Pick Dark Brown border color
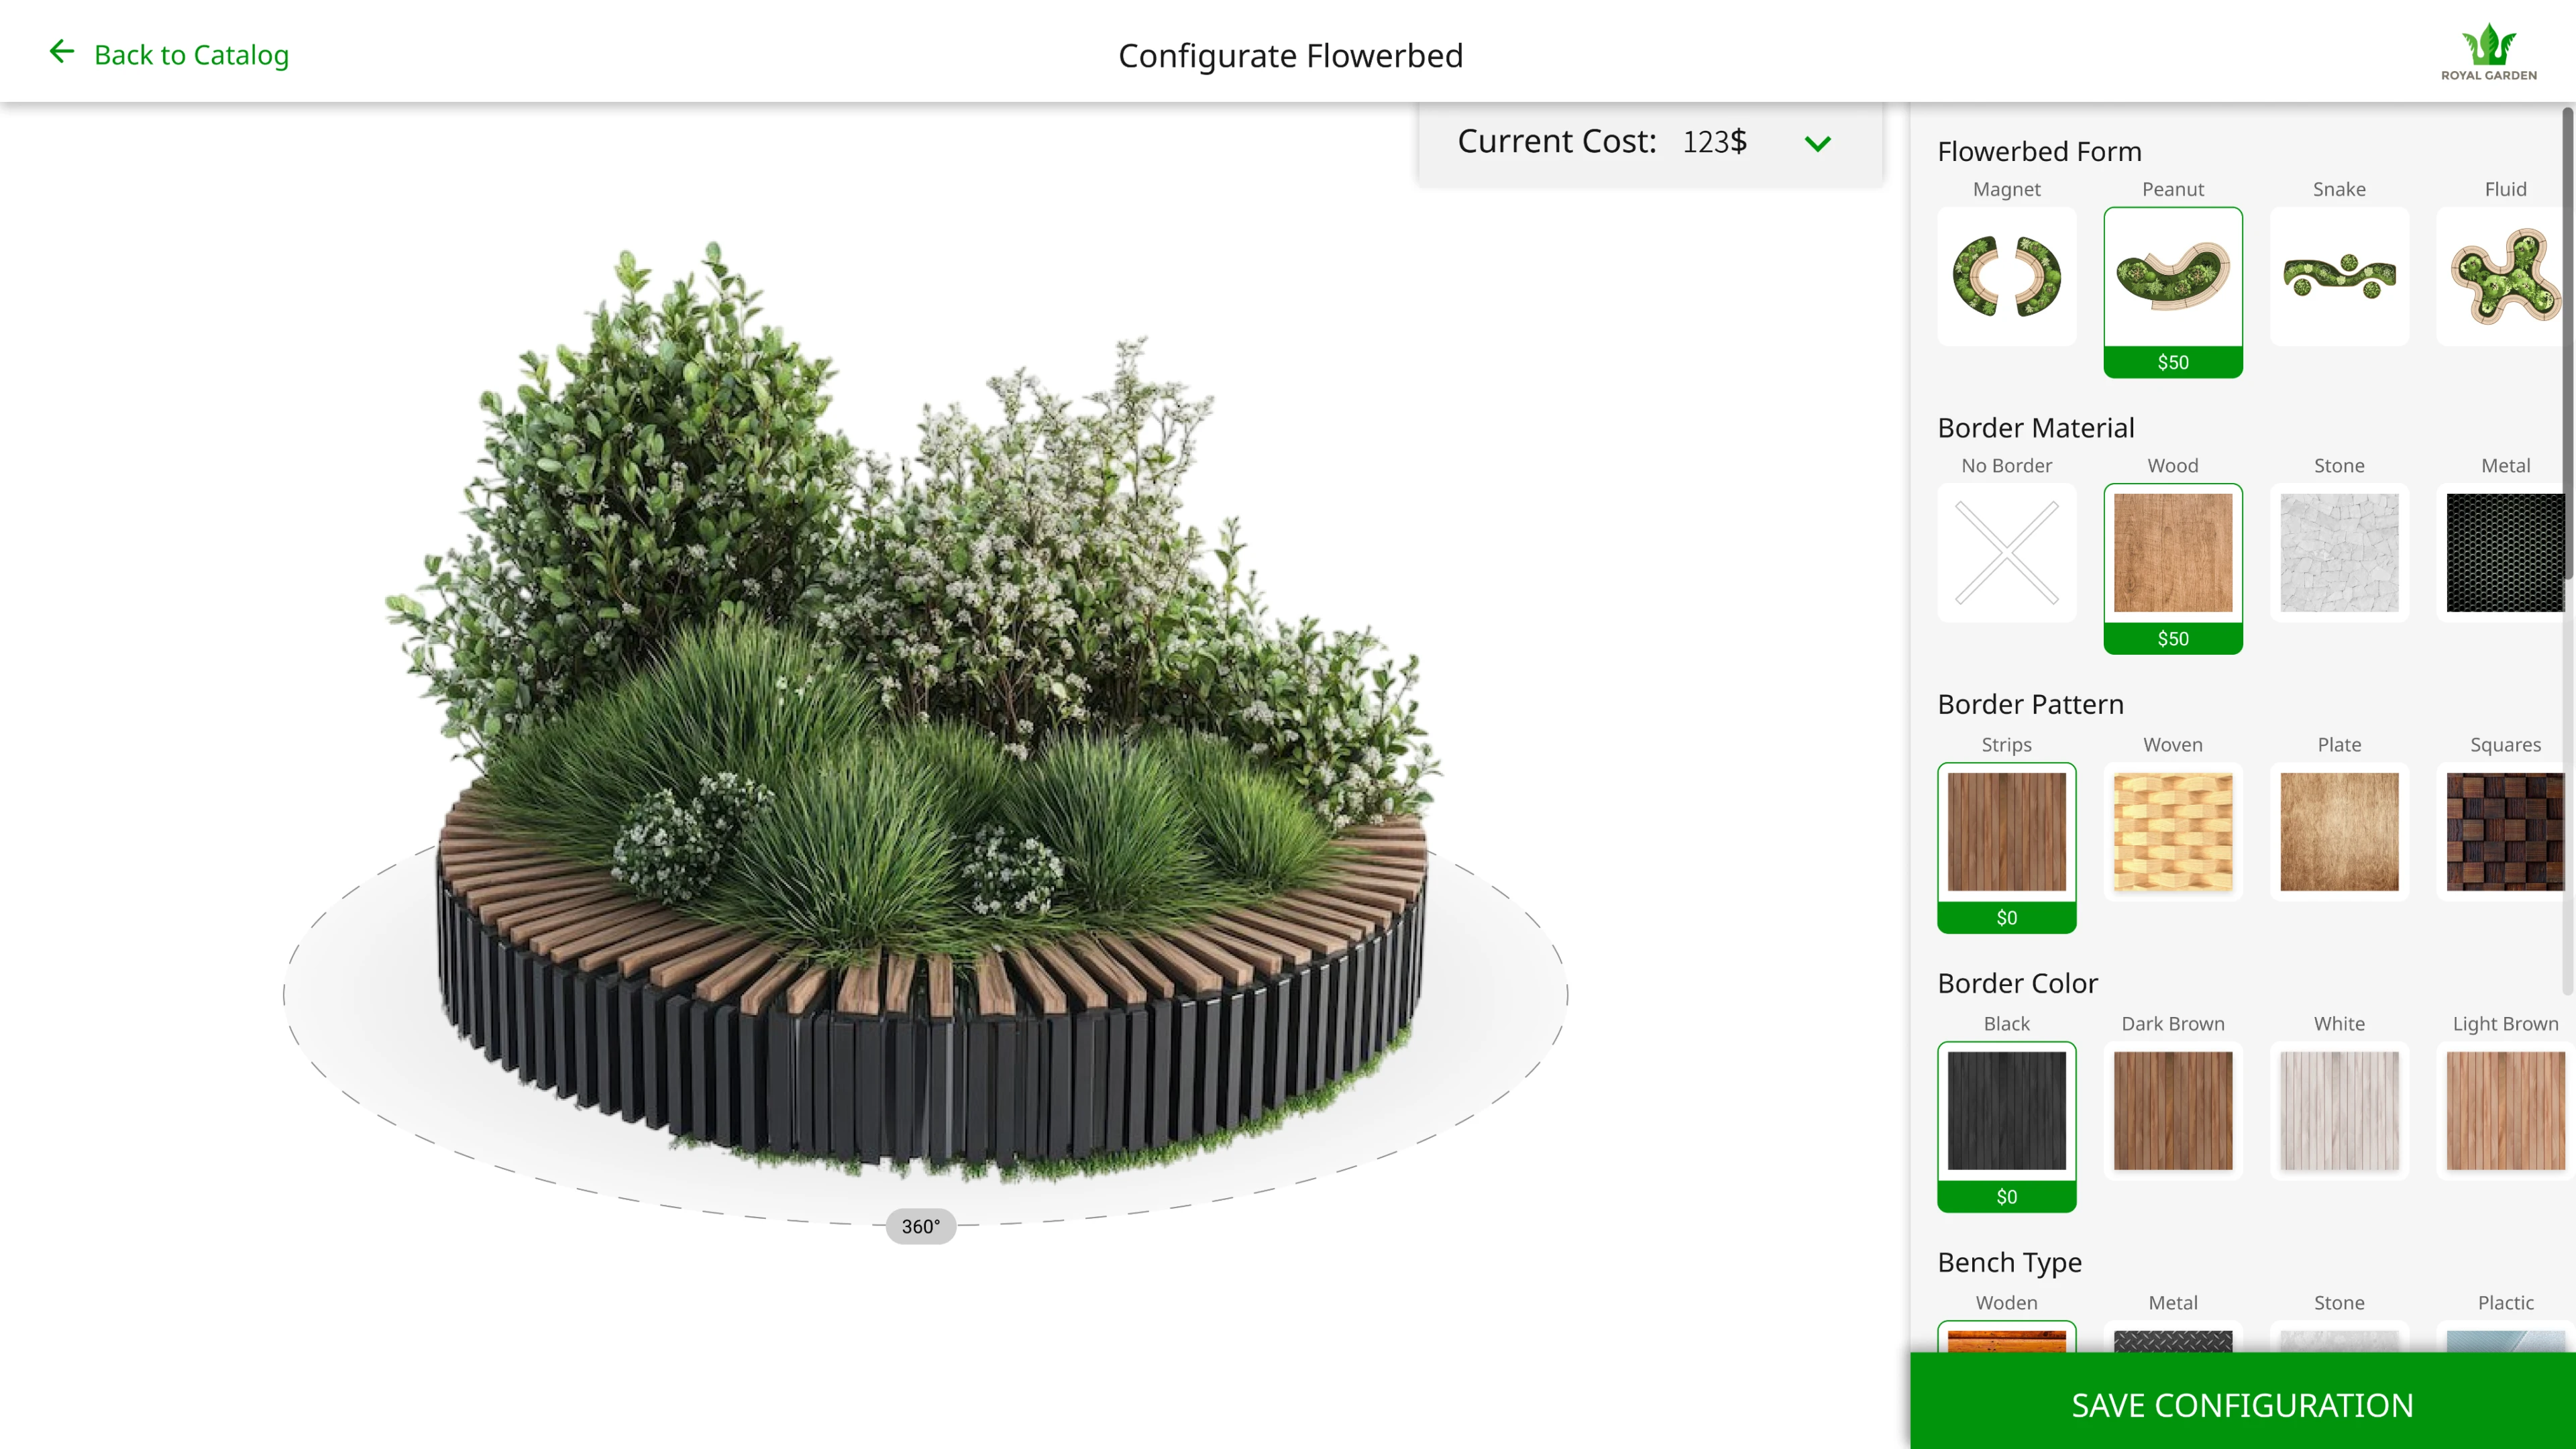Viewport: 2576px width, 1449px height. 2172,1110
